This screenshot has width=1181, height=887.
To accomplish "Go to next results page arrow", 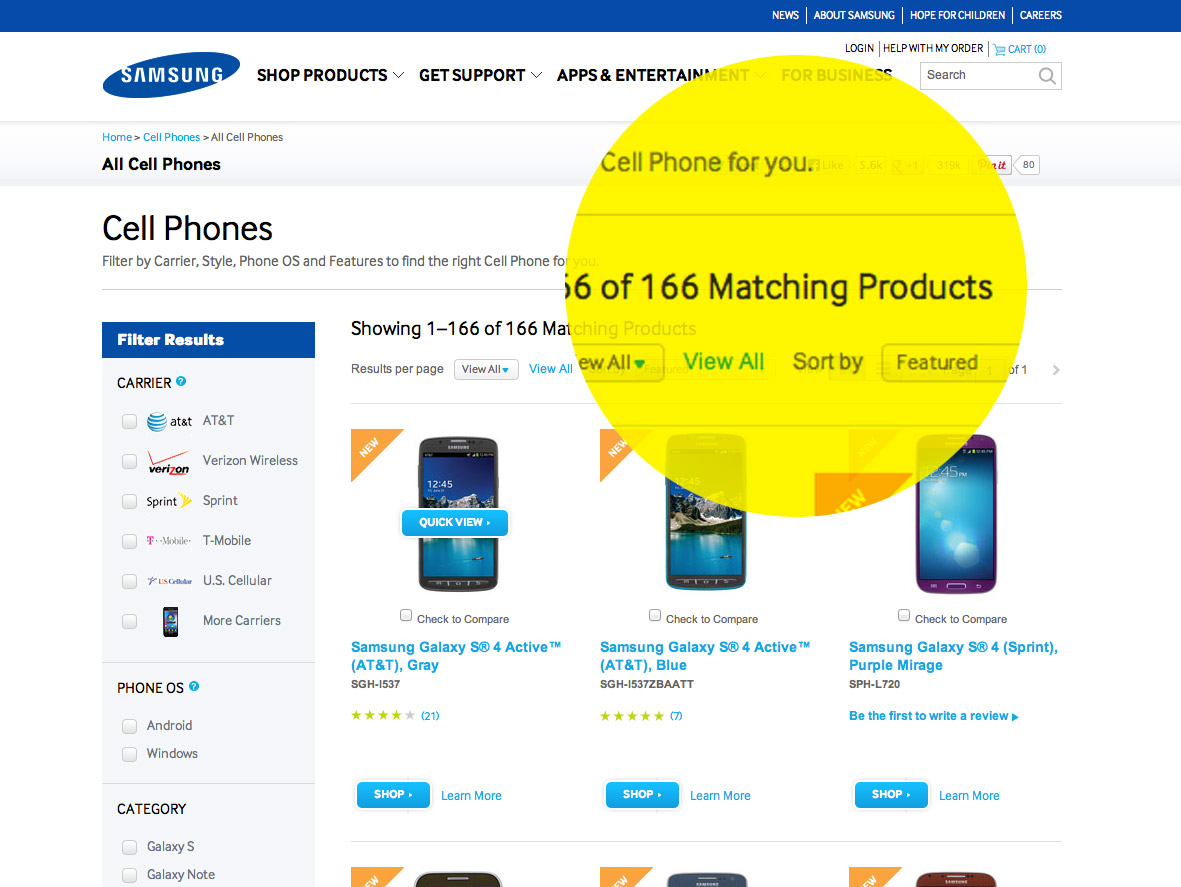I will click(x=1056, y=370).
